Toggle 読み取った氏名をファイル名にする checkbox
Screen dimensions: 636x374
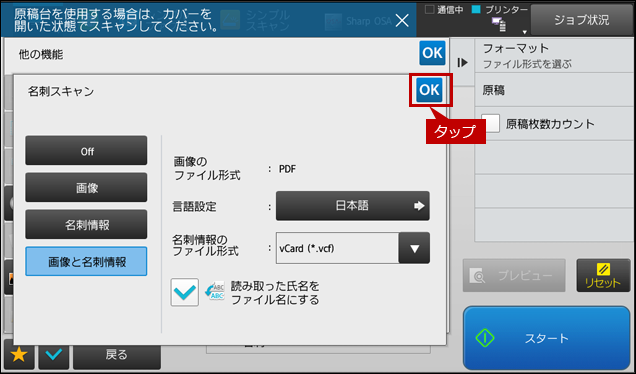coord(185,292)
